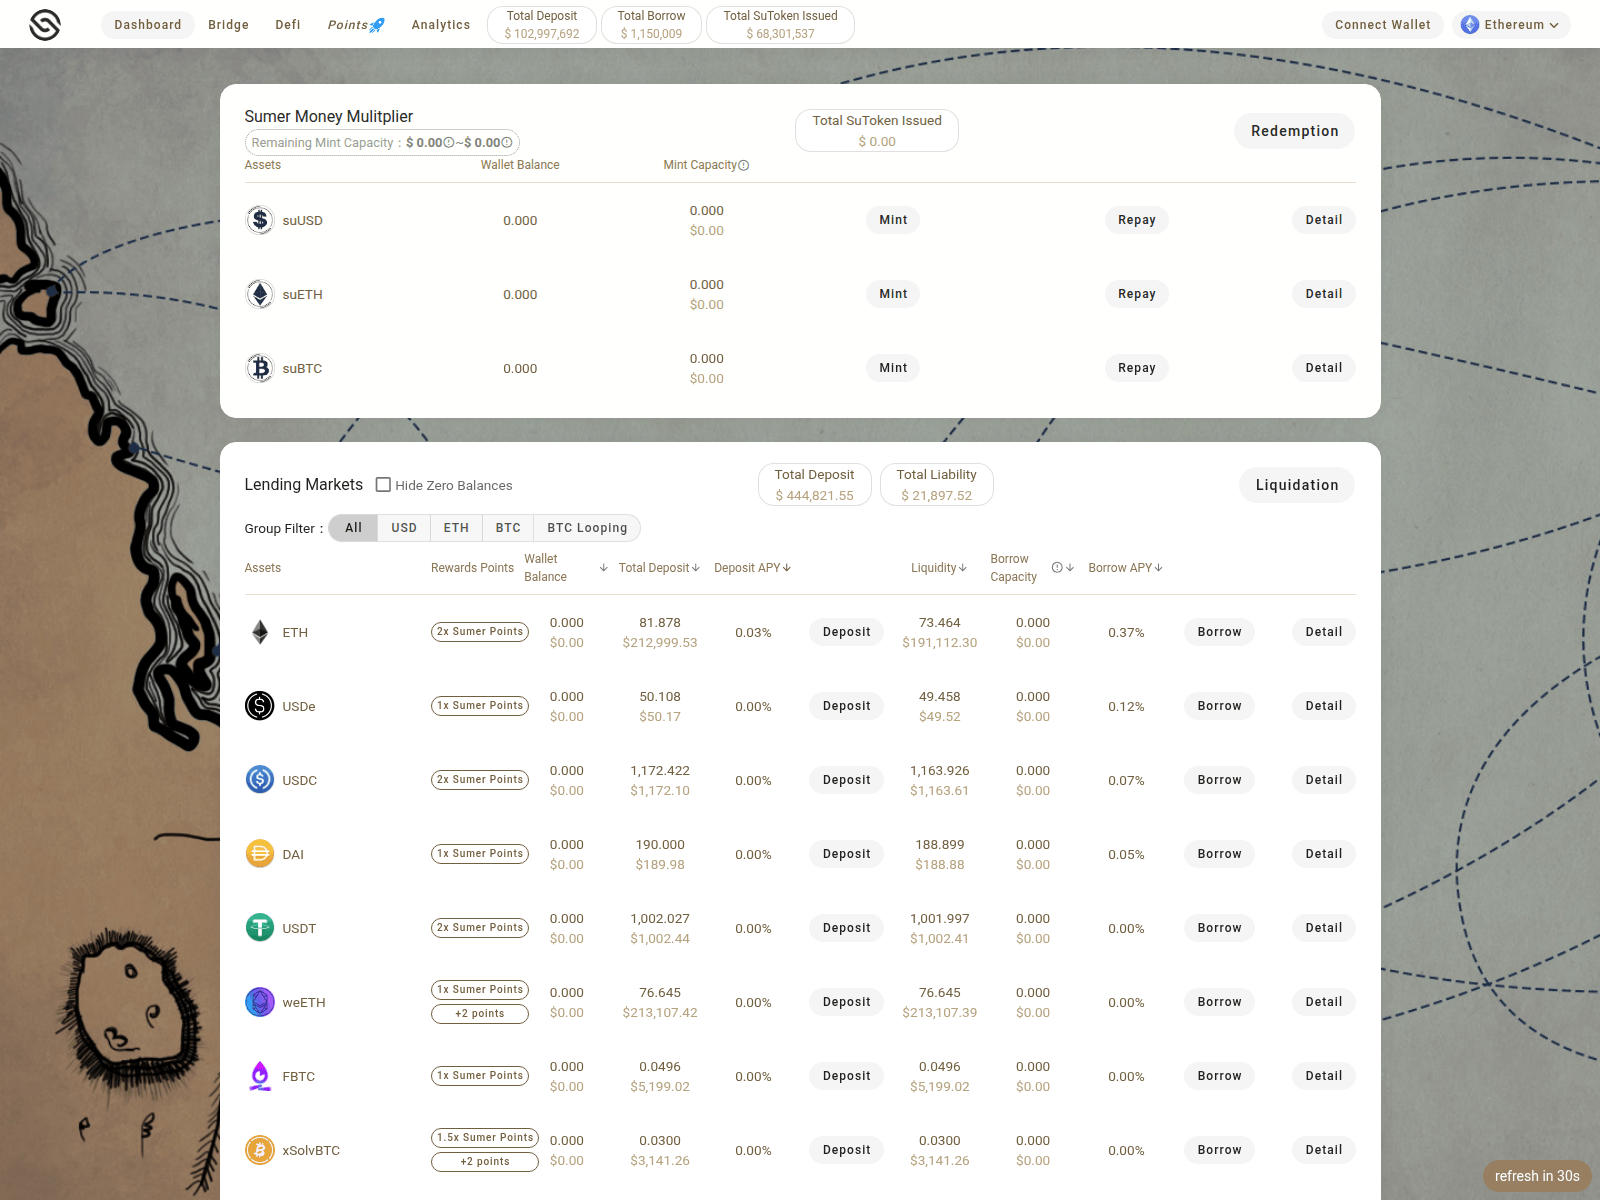The height and width of the screenshot is (1200, 1600).
Task: Mint suUSD
Action: click(893, 220)
